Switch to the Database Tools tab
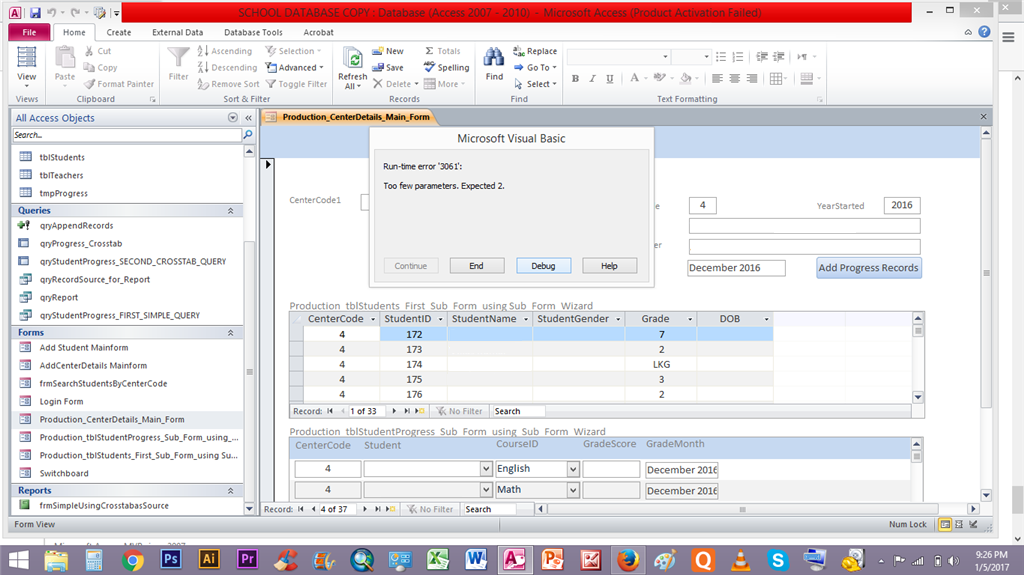This screenshot has height=575, width=1024. point(253,32)
